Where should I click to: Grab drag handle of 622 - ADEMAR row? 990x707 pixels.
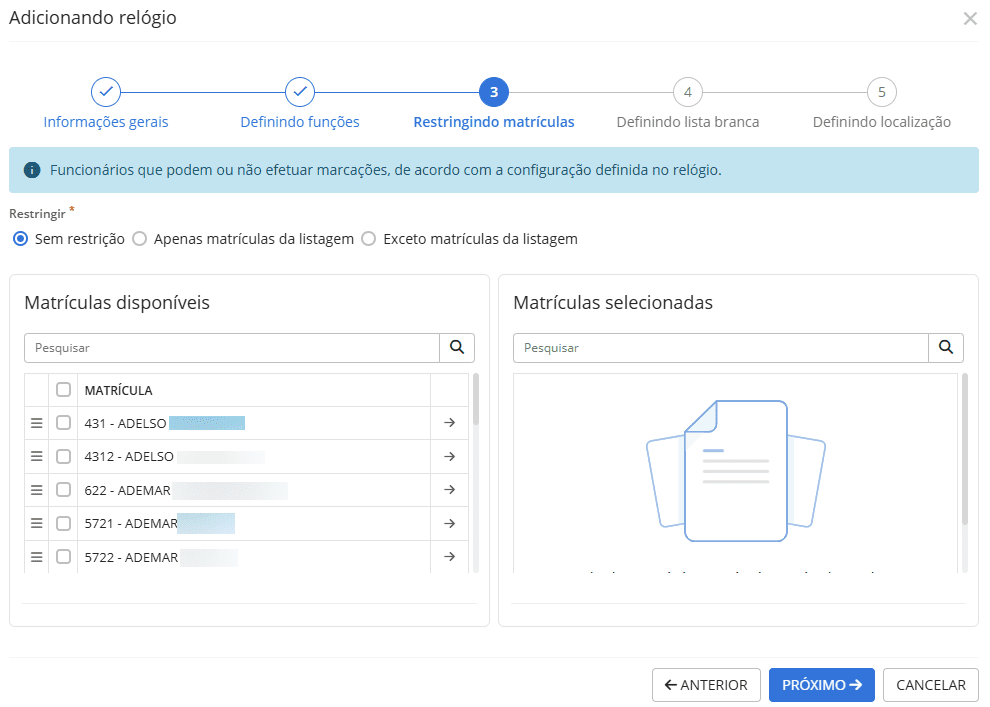(37, 490)
